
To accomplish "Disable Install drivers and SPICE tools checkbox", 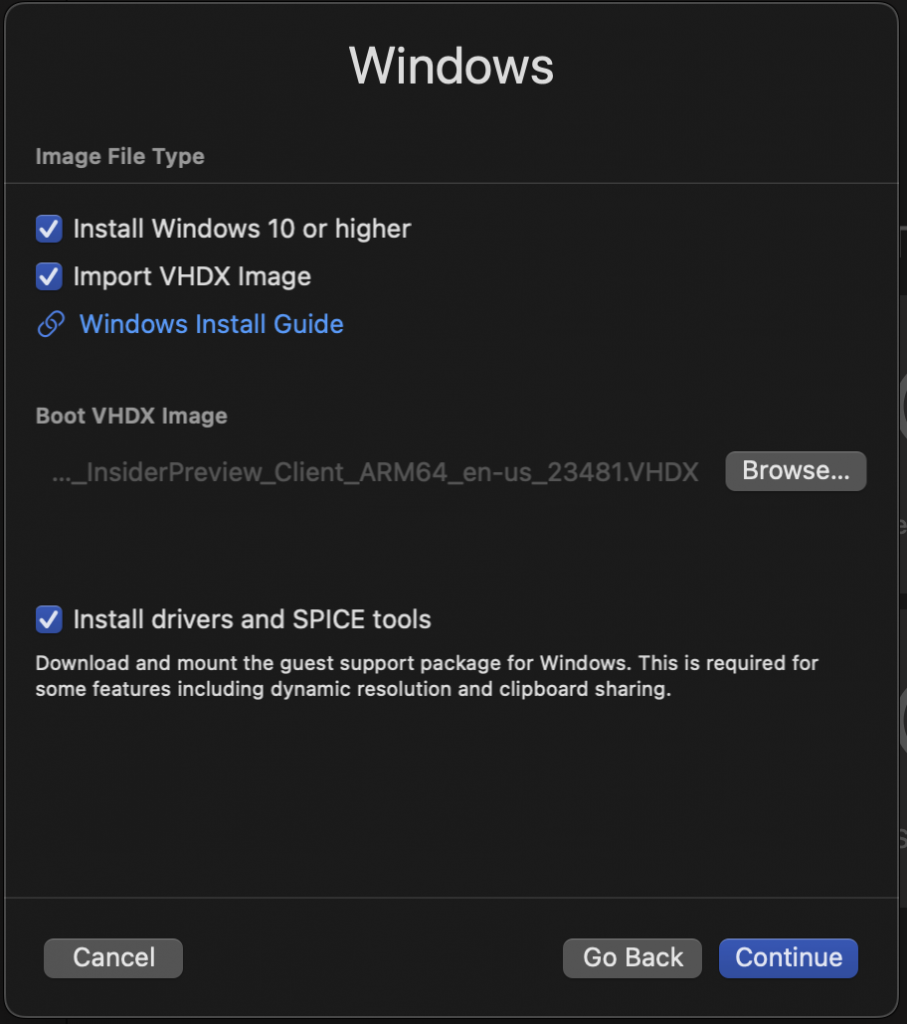I will pos(49,619).
